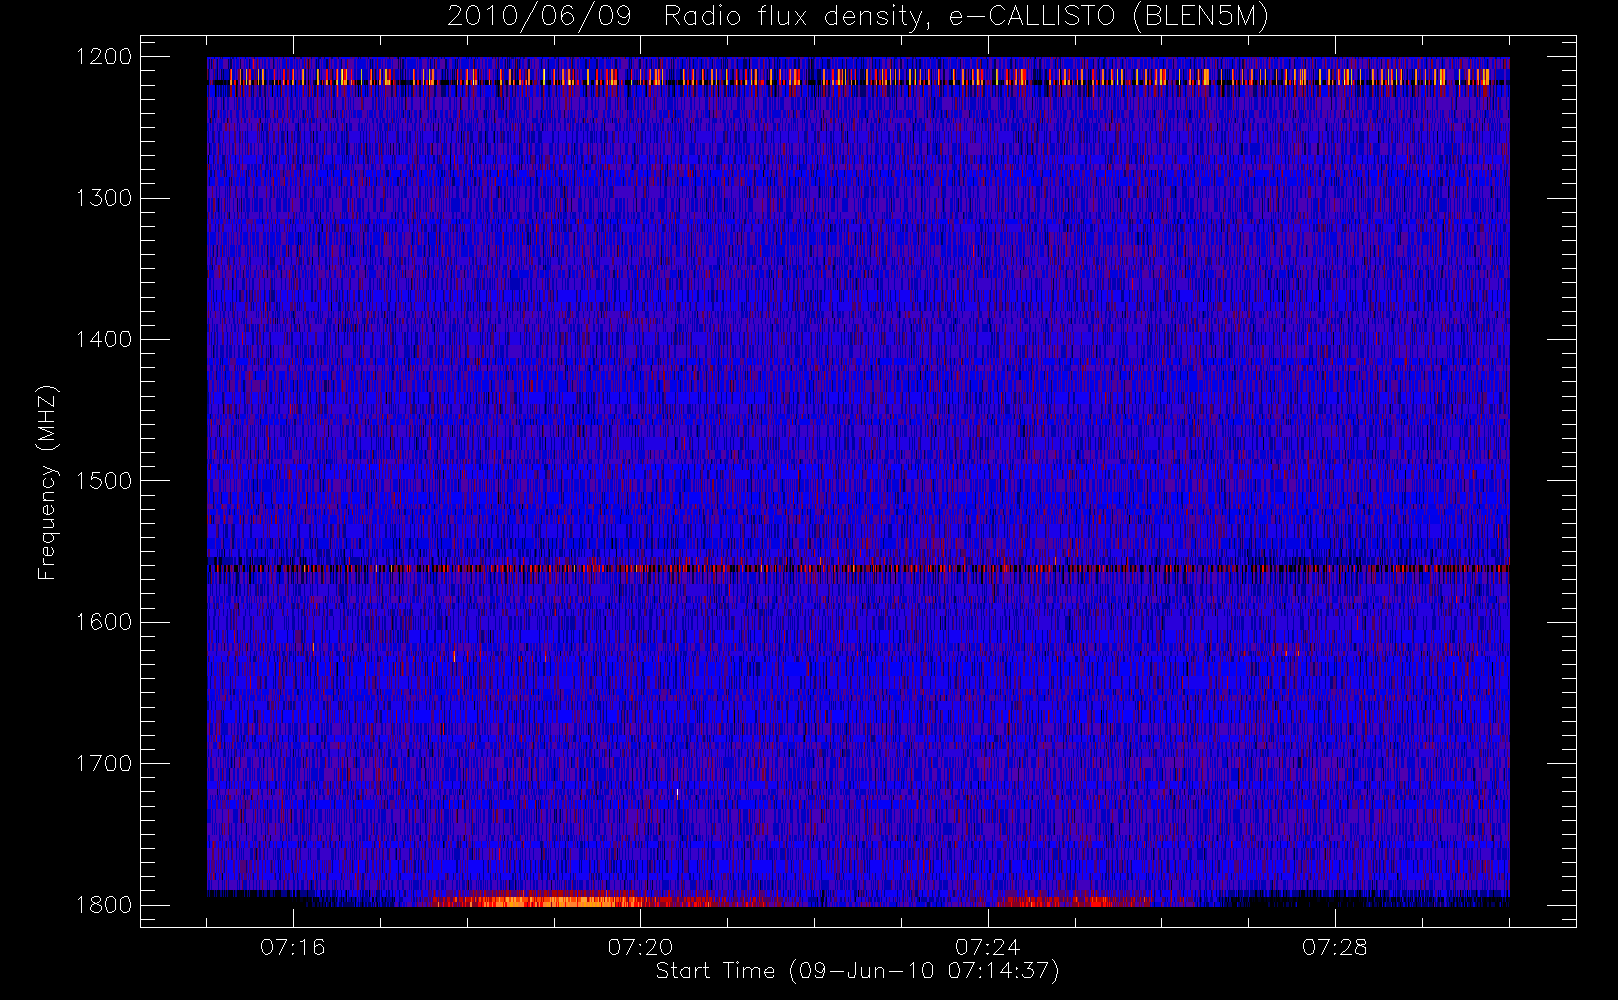
Task: Click the 1500 frequency tick label
Action: [x=104, y=481]
